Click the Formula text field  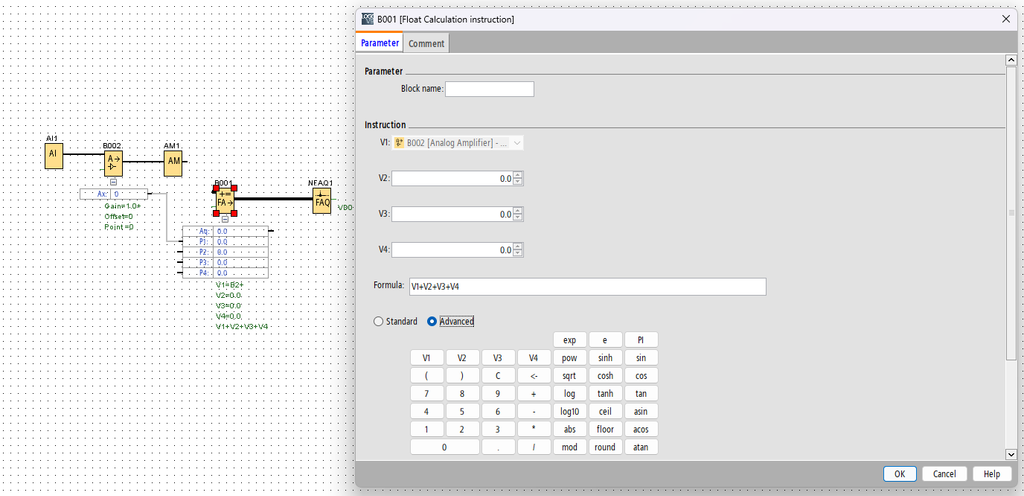tap(587, 287)
